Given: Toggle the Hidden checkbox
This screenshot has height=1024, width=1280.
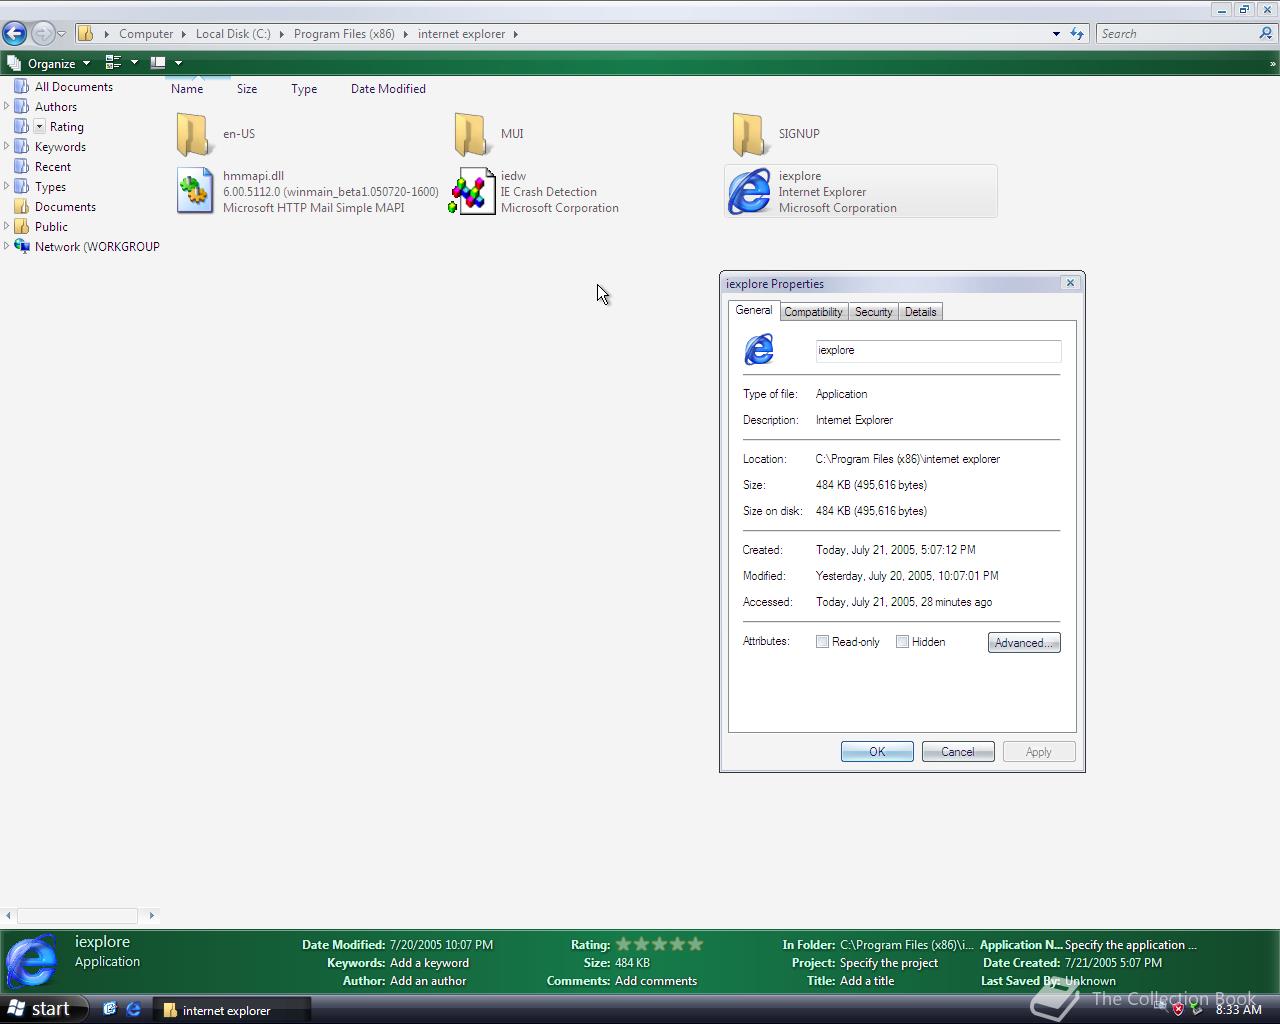Looking at the screenshot, I should [902, 642].
